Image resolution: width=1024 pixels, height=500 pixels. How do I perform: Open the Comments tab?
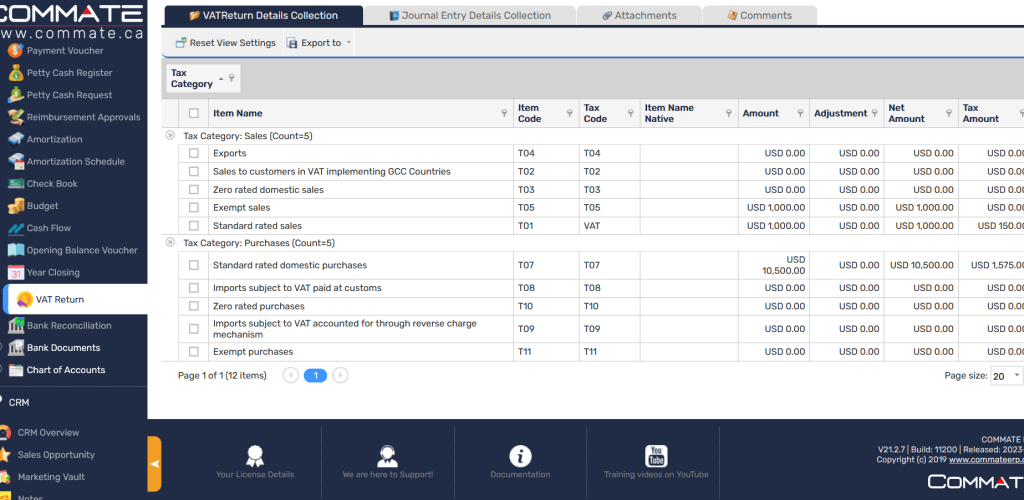(x=760, y=15)
